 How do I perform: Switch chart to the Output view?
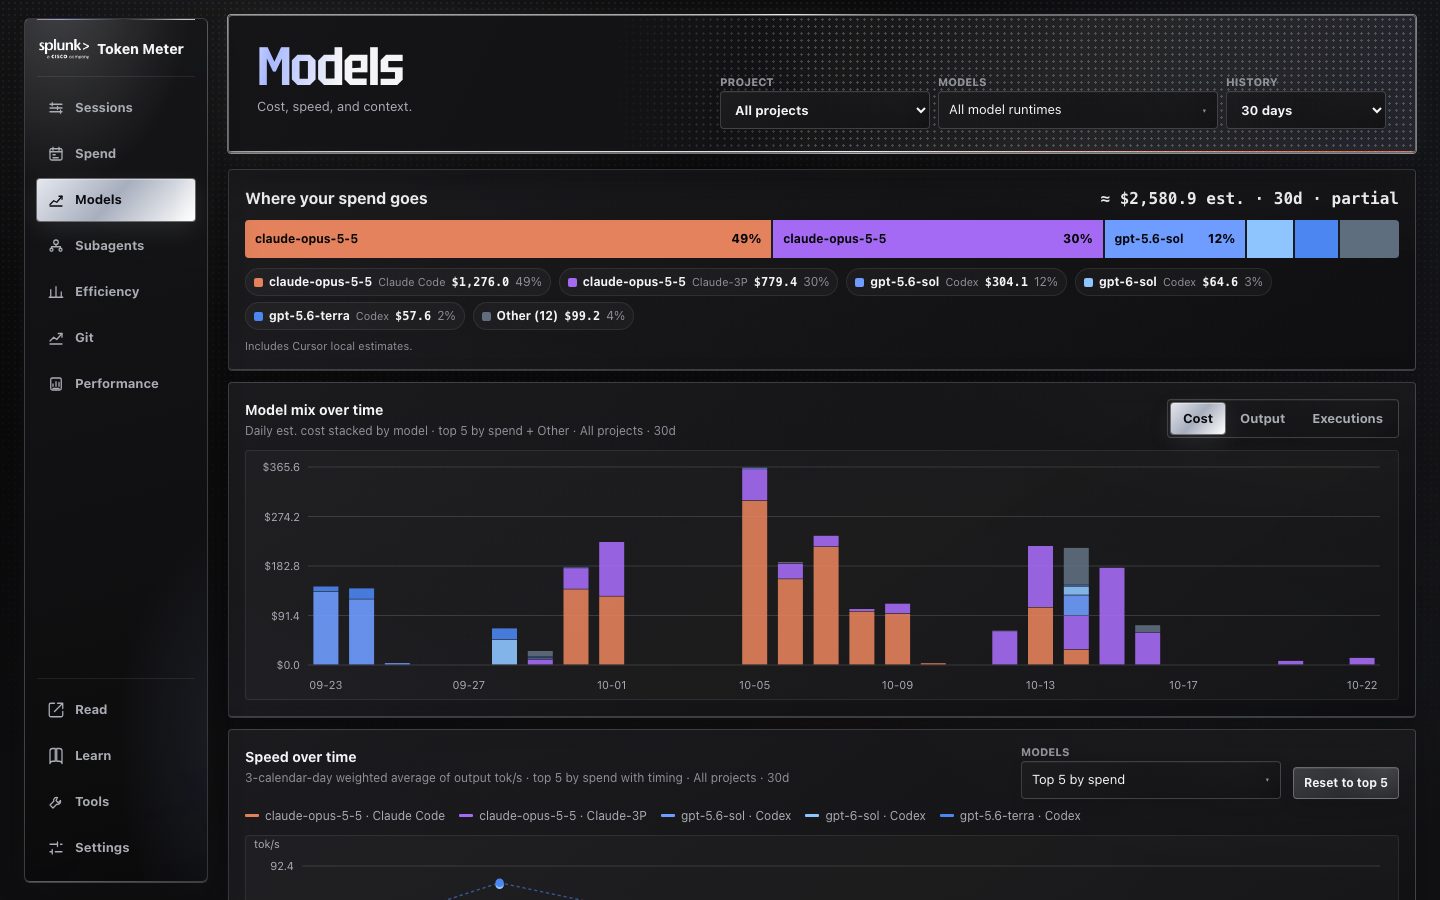(1262, 419)
